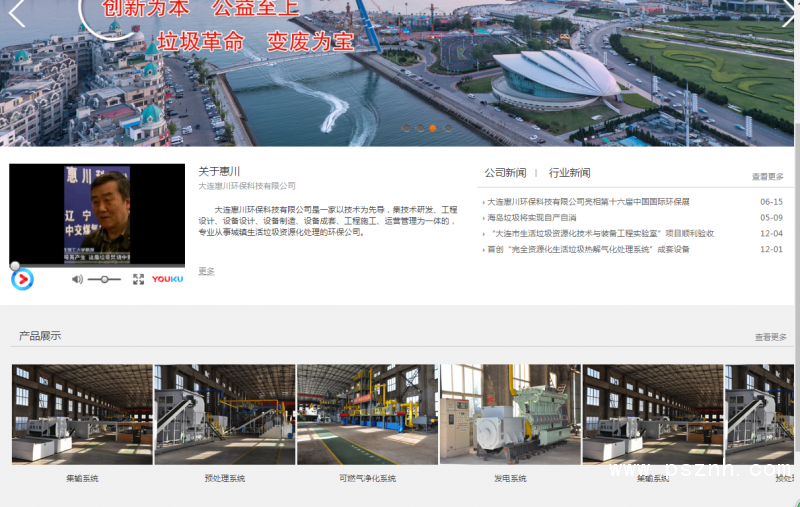Screen dimensions: 800x507
Task: Click 查看更多 in the news section
Action: coord(767,177)
